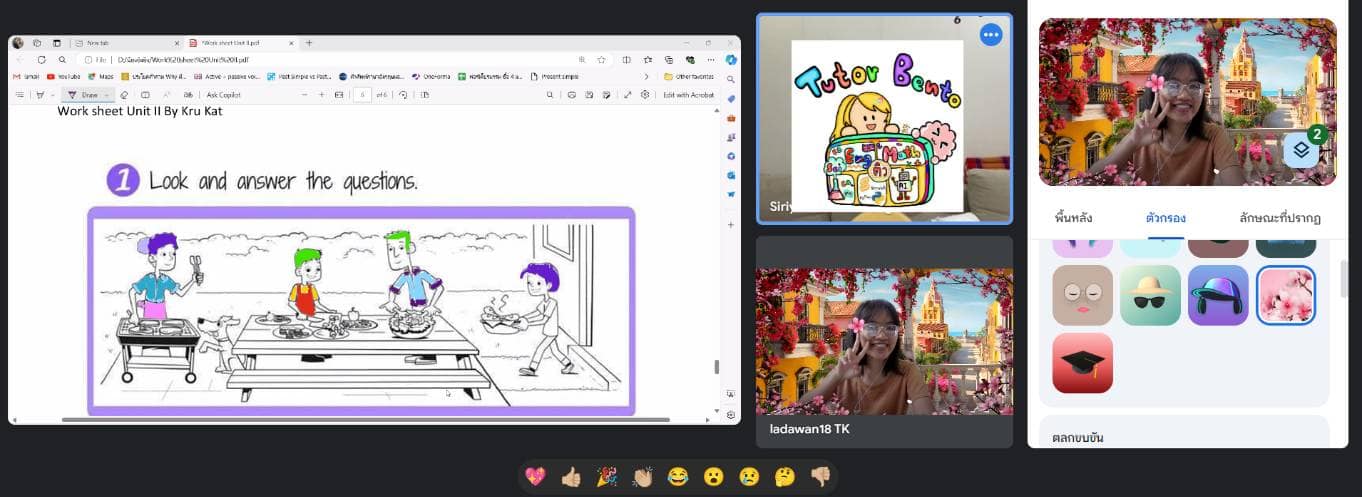The image size is (1362, 497).
Task: Click the PDF page number field
Action: click(359, 95)
